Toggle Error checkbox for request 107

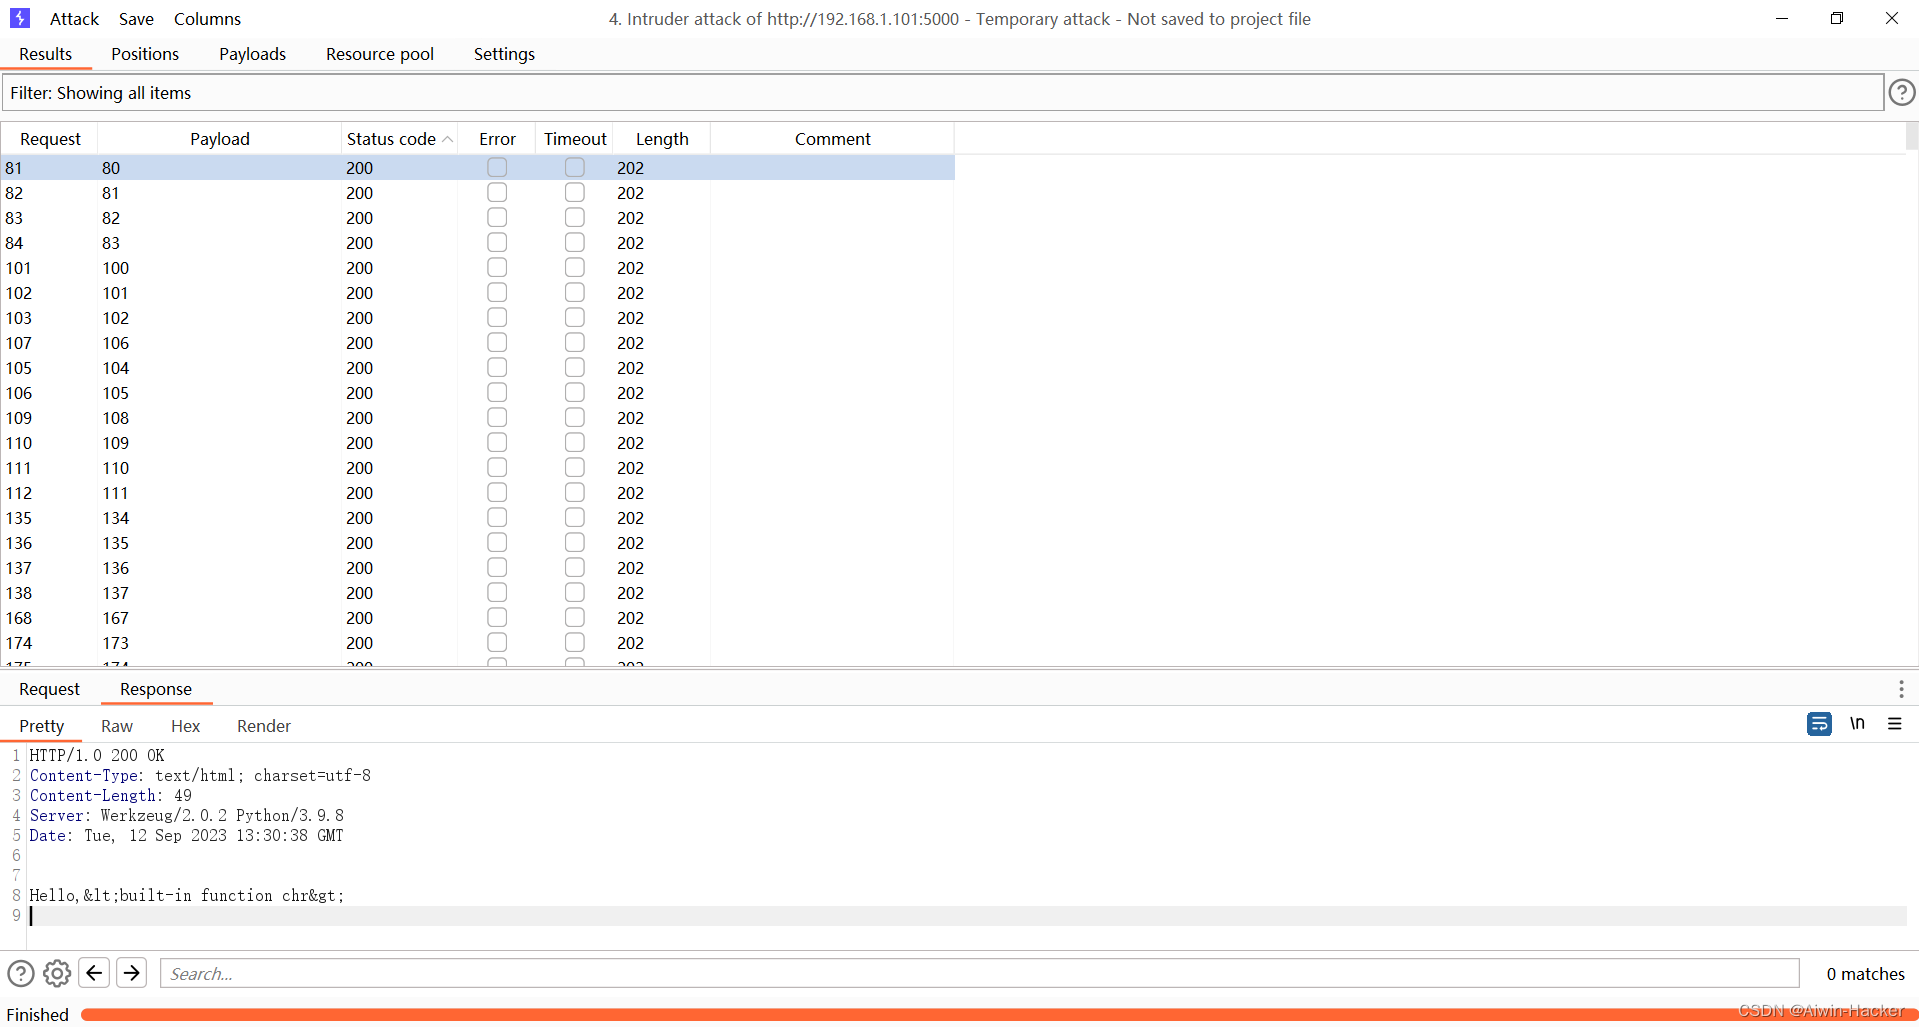pos(497,342)
